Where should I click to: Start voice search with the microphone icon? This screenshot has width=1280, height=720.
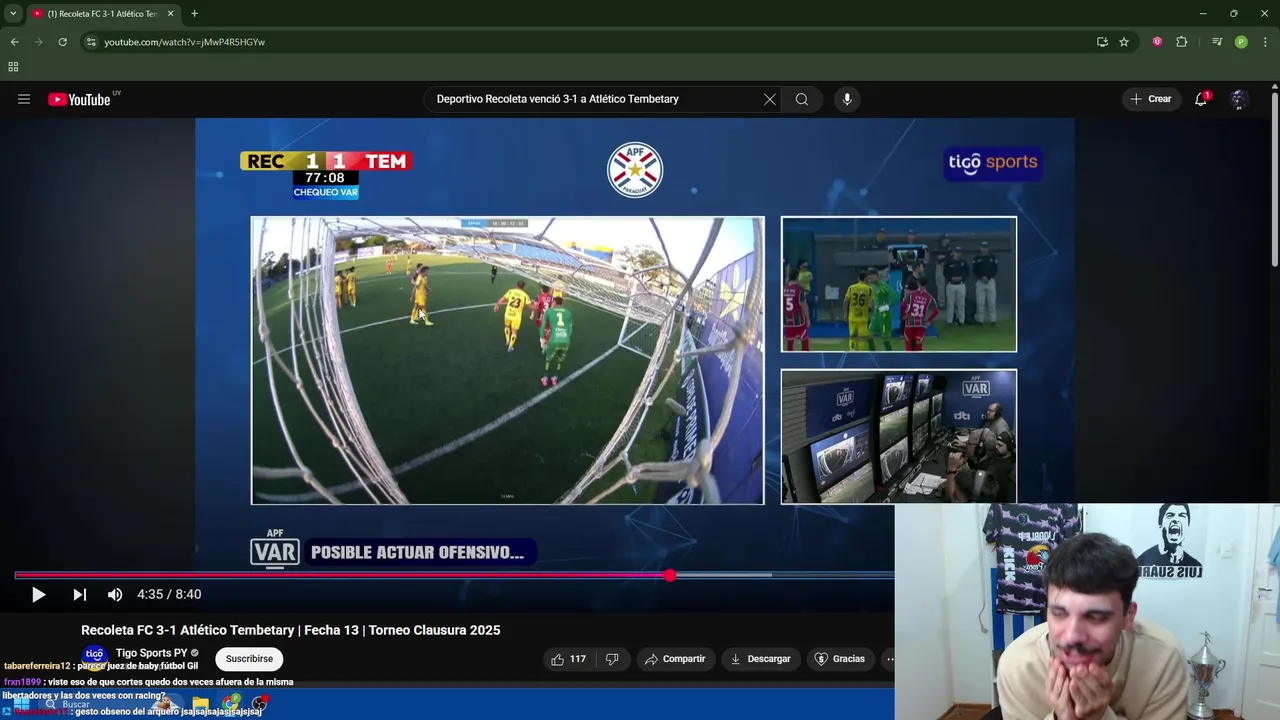(x=847, y=99)
